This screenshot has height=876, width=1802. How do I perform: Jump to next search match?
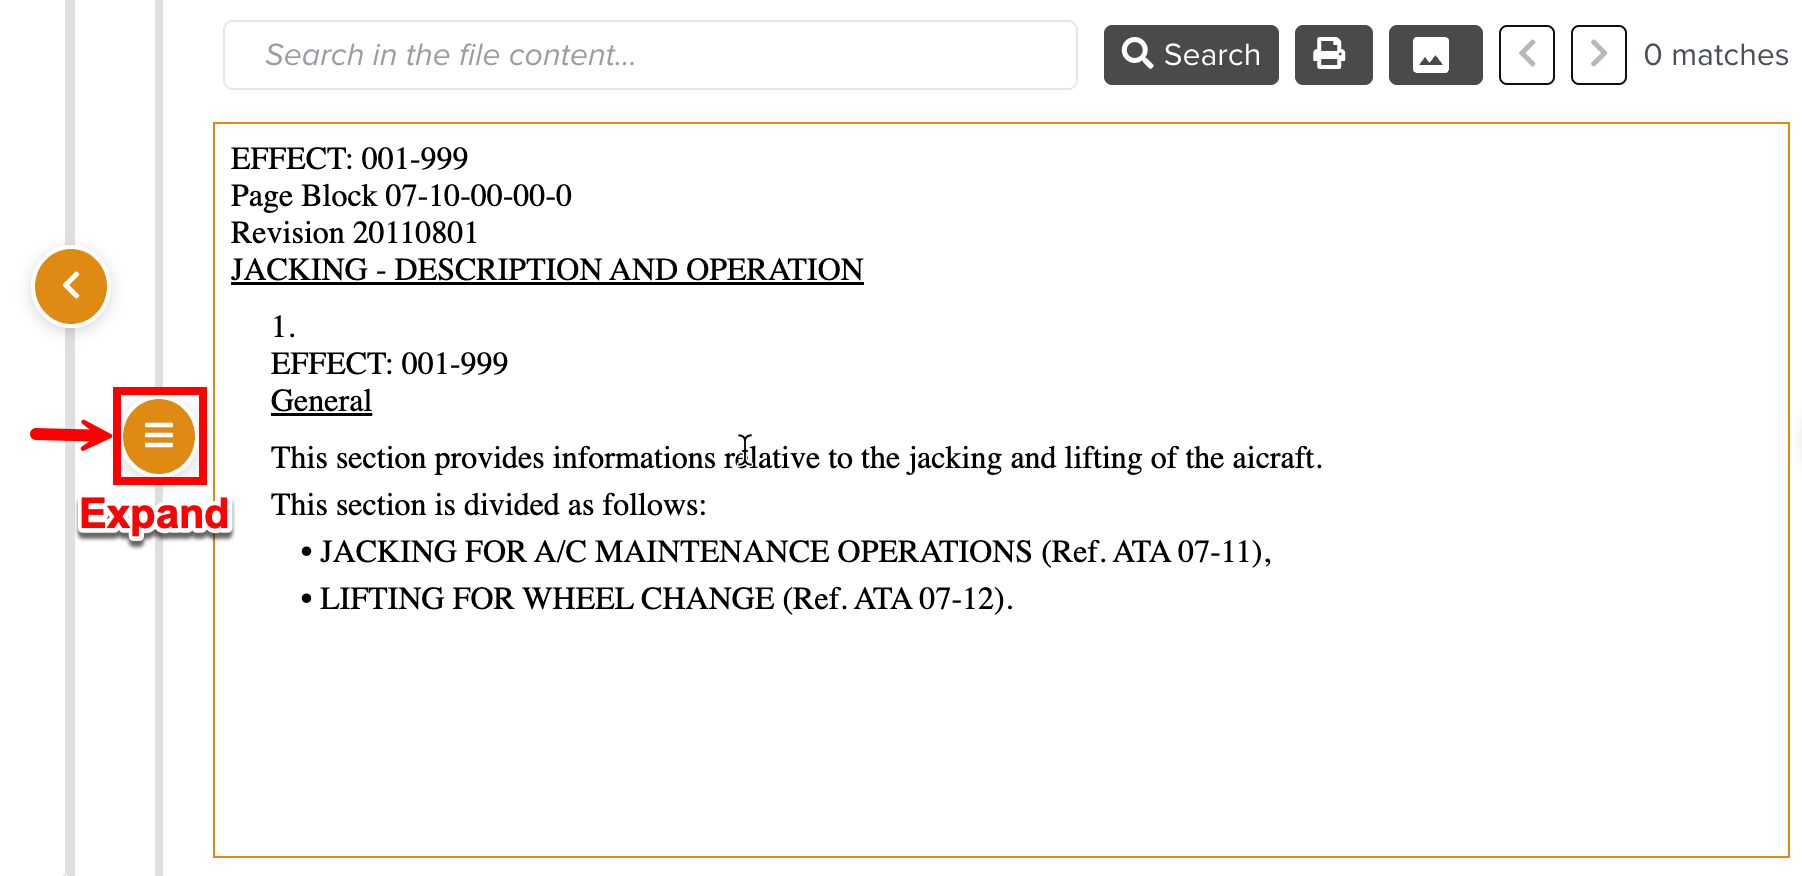[1598, 55]
